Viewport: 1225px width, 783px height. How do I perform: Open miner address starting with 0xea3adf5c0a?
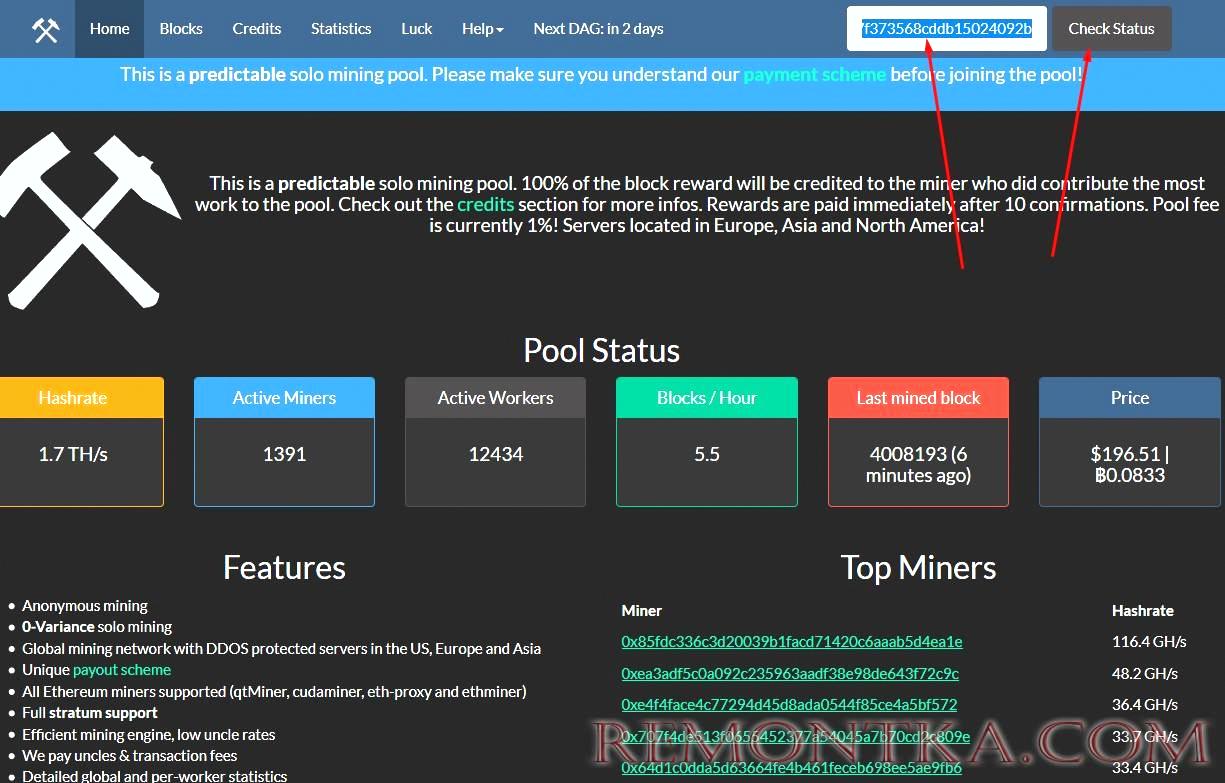789,674
